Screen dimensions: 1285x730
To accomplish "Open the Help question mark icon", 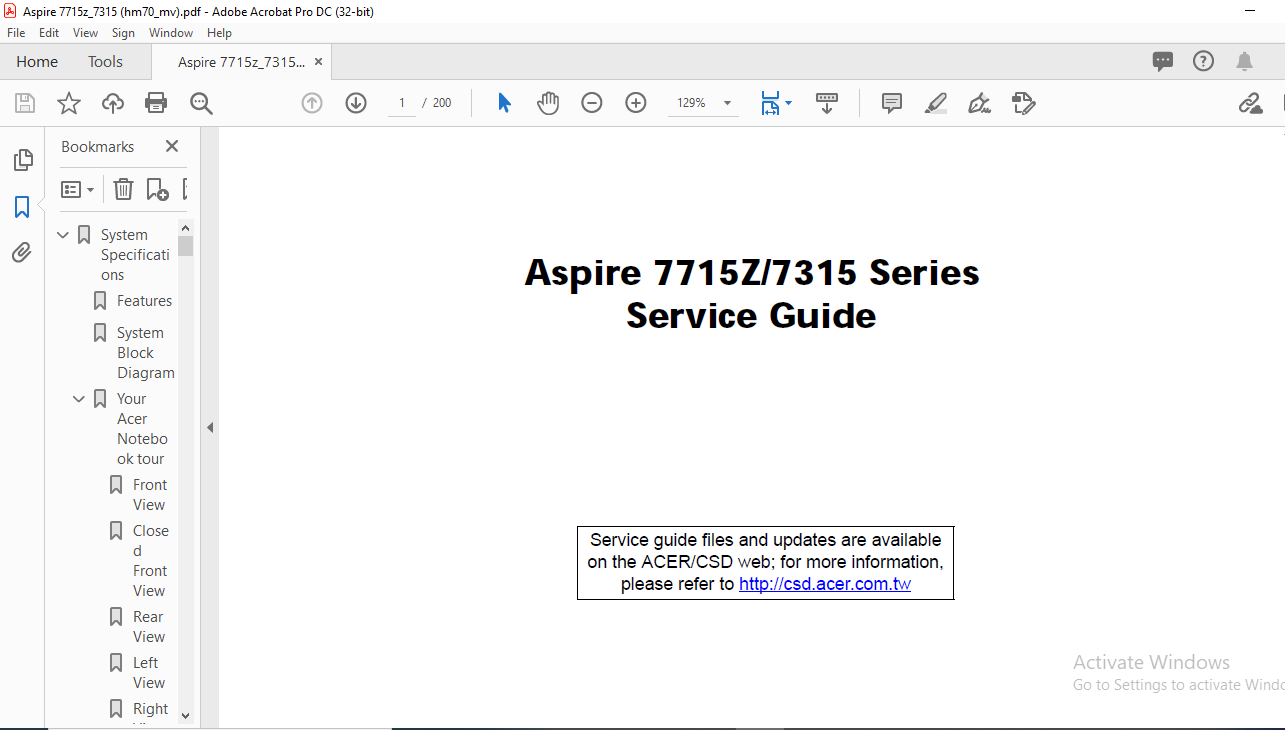I will [1203, 61].
